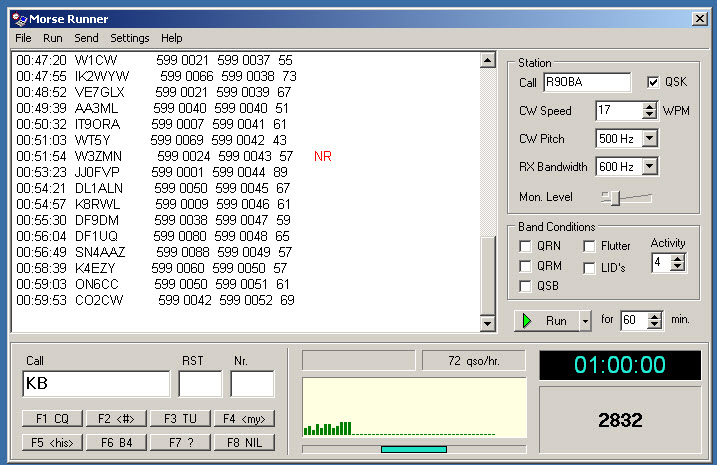Toggle the QSK checkbox
Screen dimensions: 717x465
pyautogui.click(x=654, y=82)
